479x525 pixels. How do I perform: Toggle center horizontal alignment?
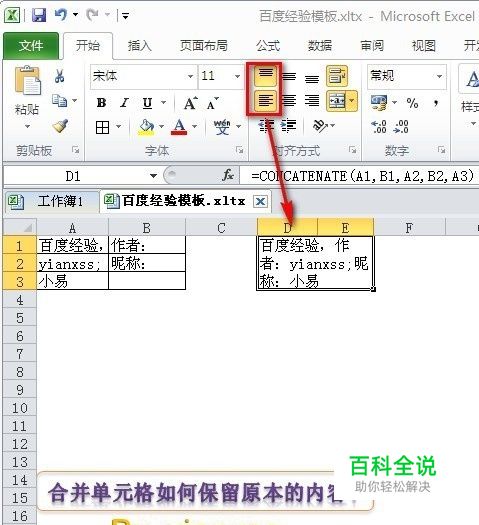289,100
